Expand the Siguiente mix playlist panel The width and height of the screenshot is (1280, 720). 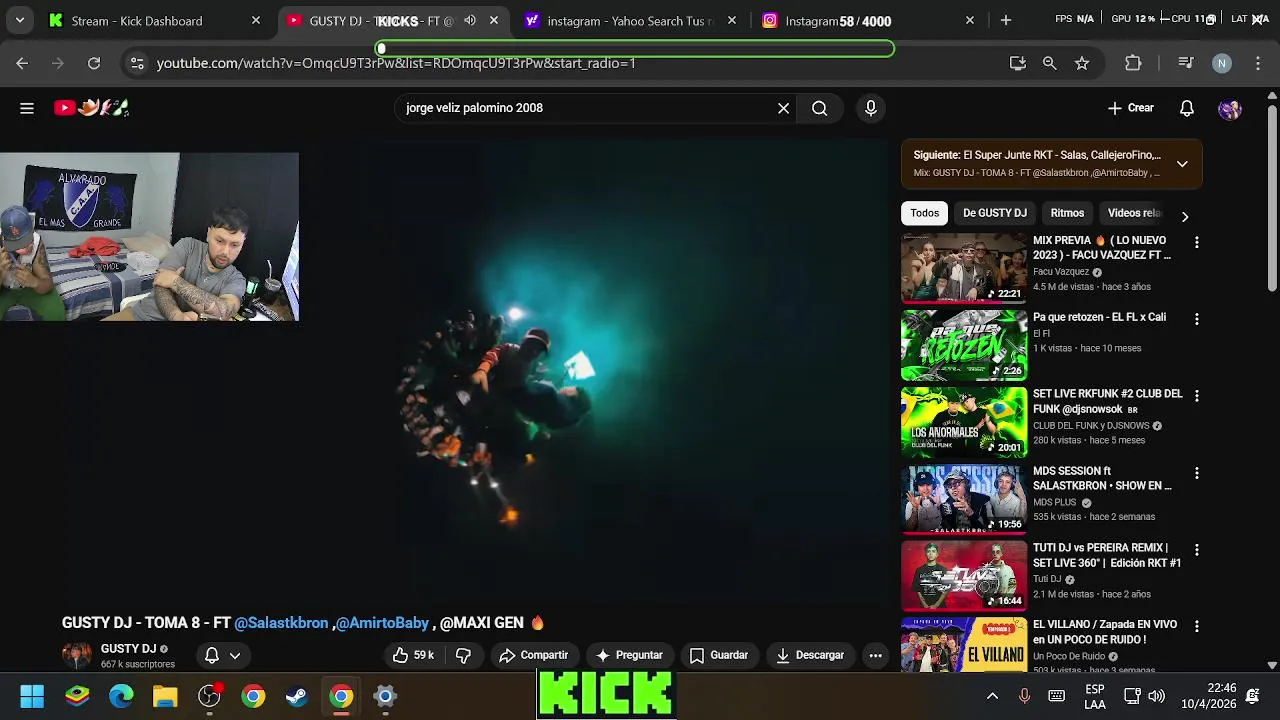point(1182,164)
